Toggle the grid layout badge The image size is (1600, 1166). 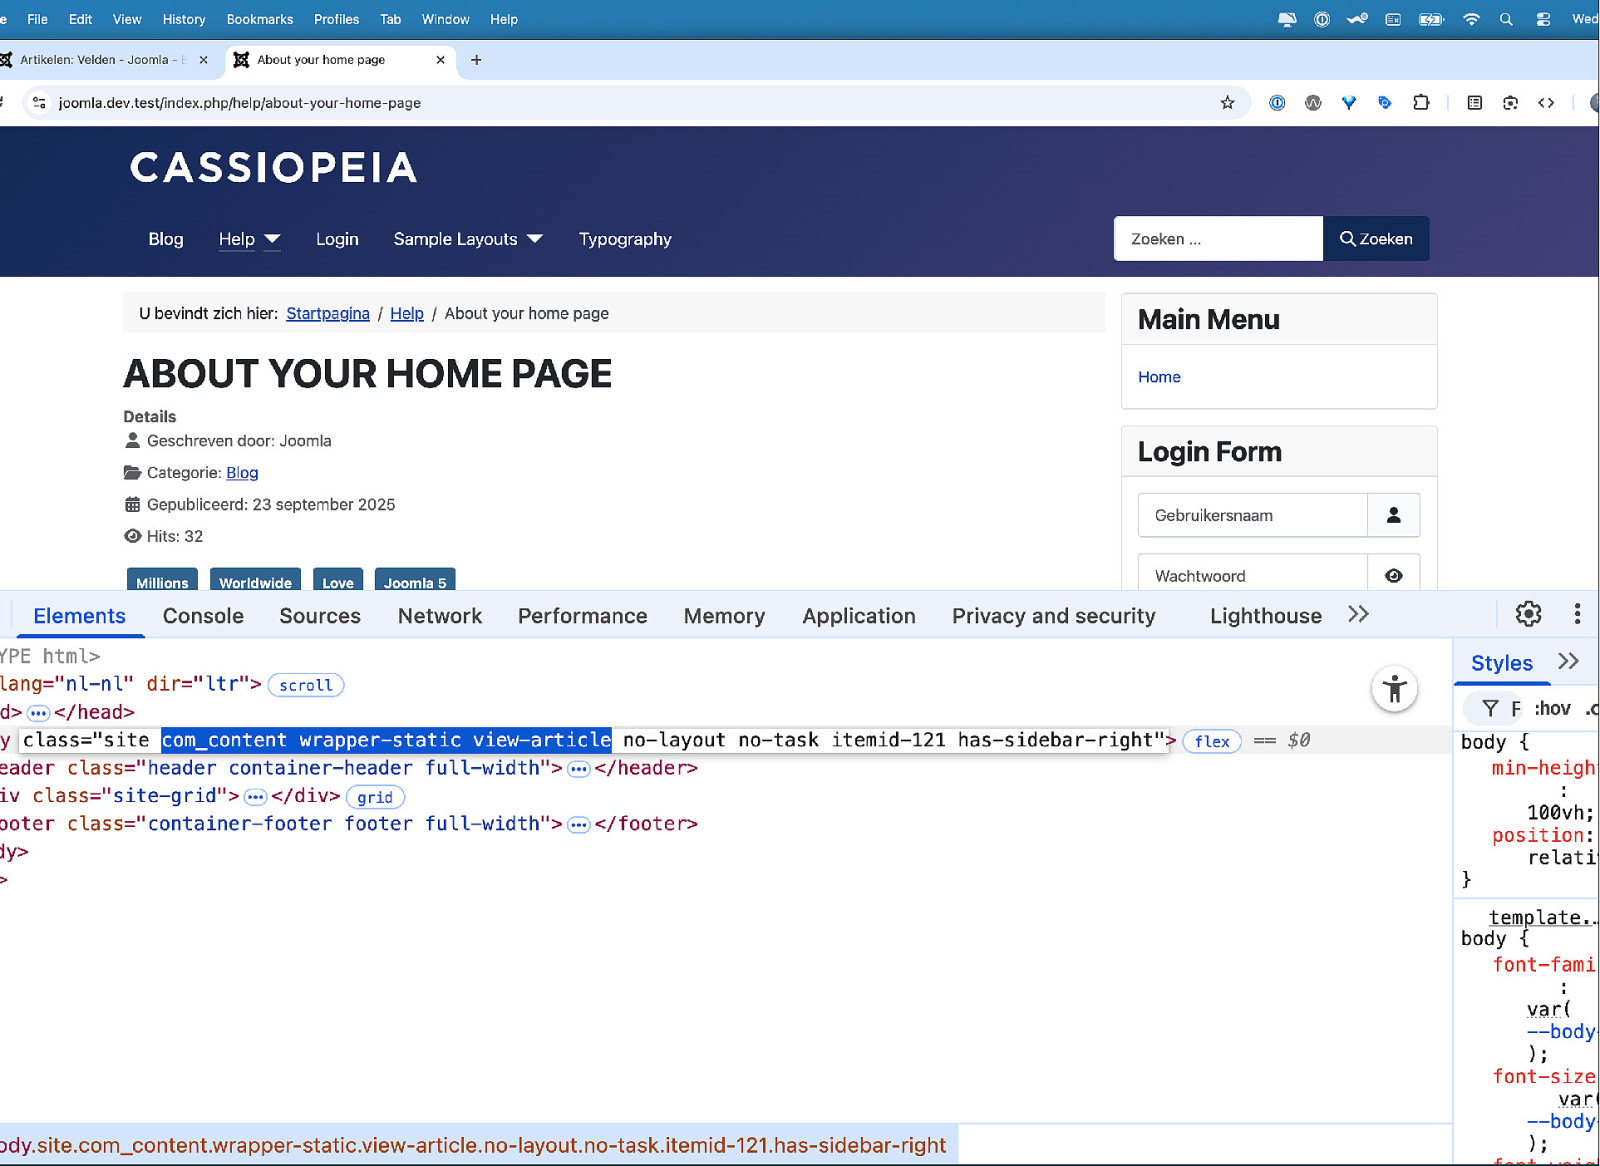tap(375, 797)
